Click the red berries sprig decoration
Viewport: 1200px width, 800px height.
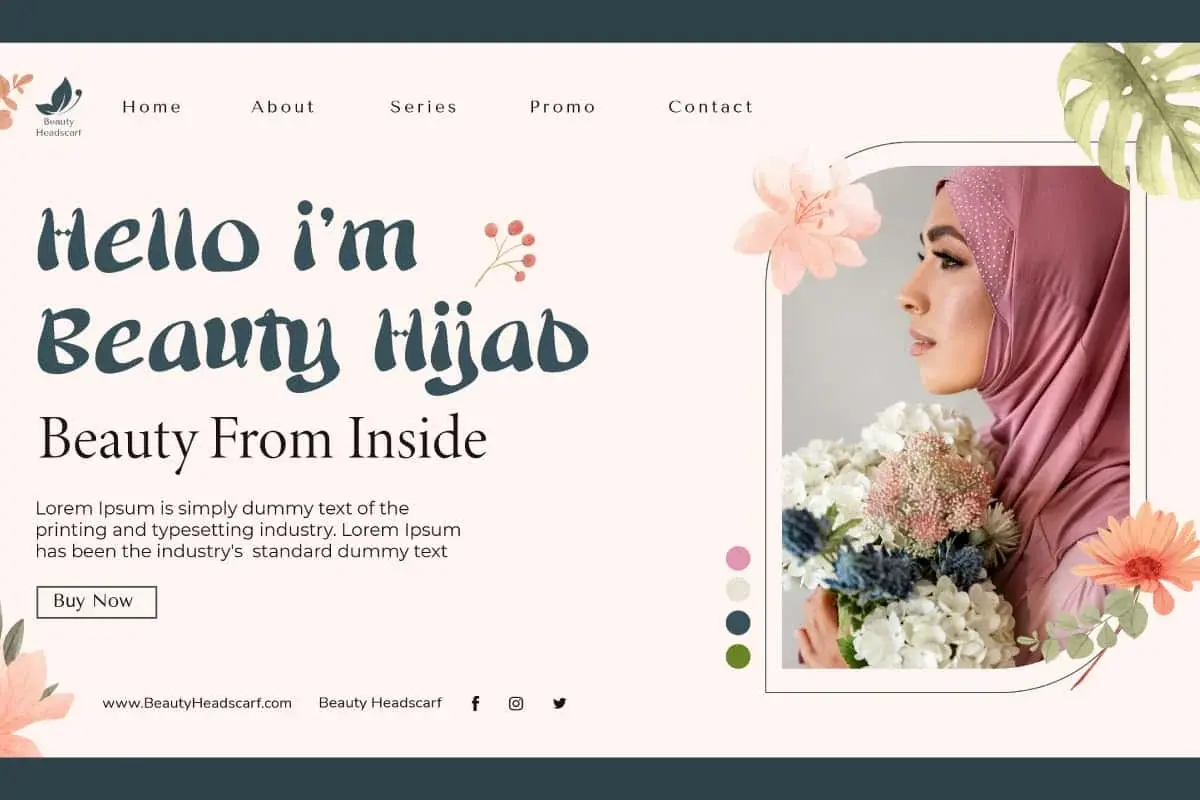click(x=508, y=250)
